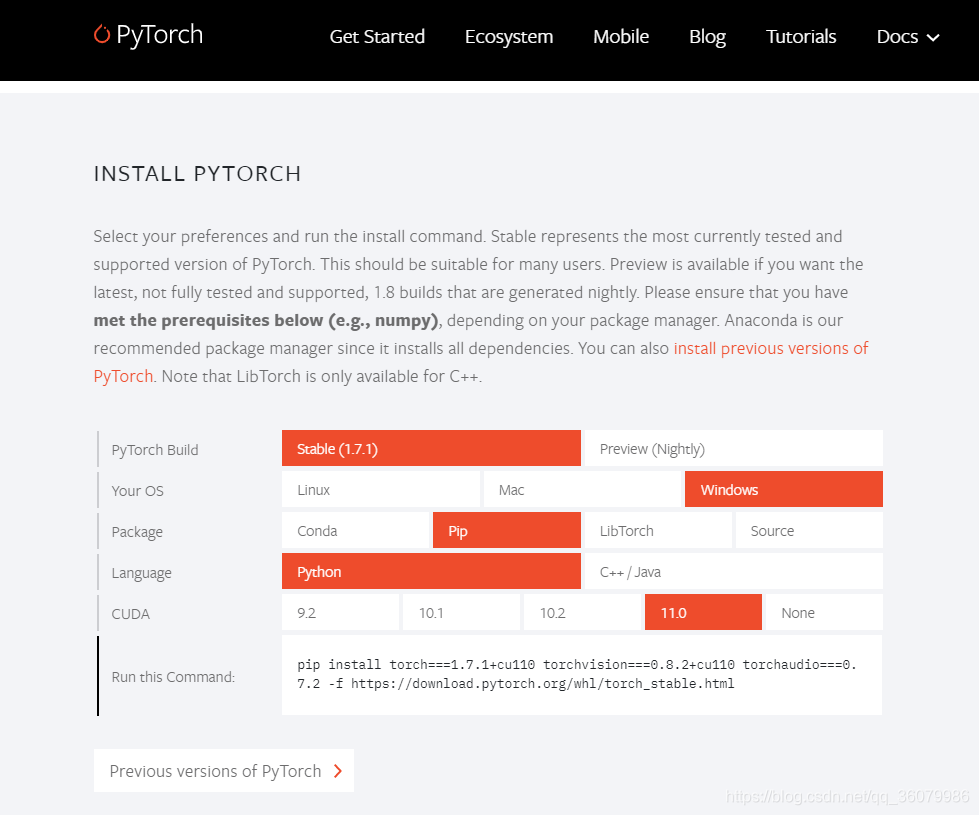
Task: Select the Preview (Nightly) build option
Action: point(733,448)
